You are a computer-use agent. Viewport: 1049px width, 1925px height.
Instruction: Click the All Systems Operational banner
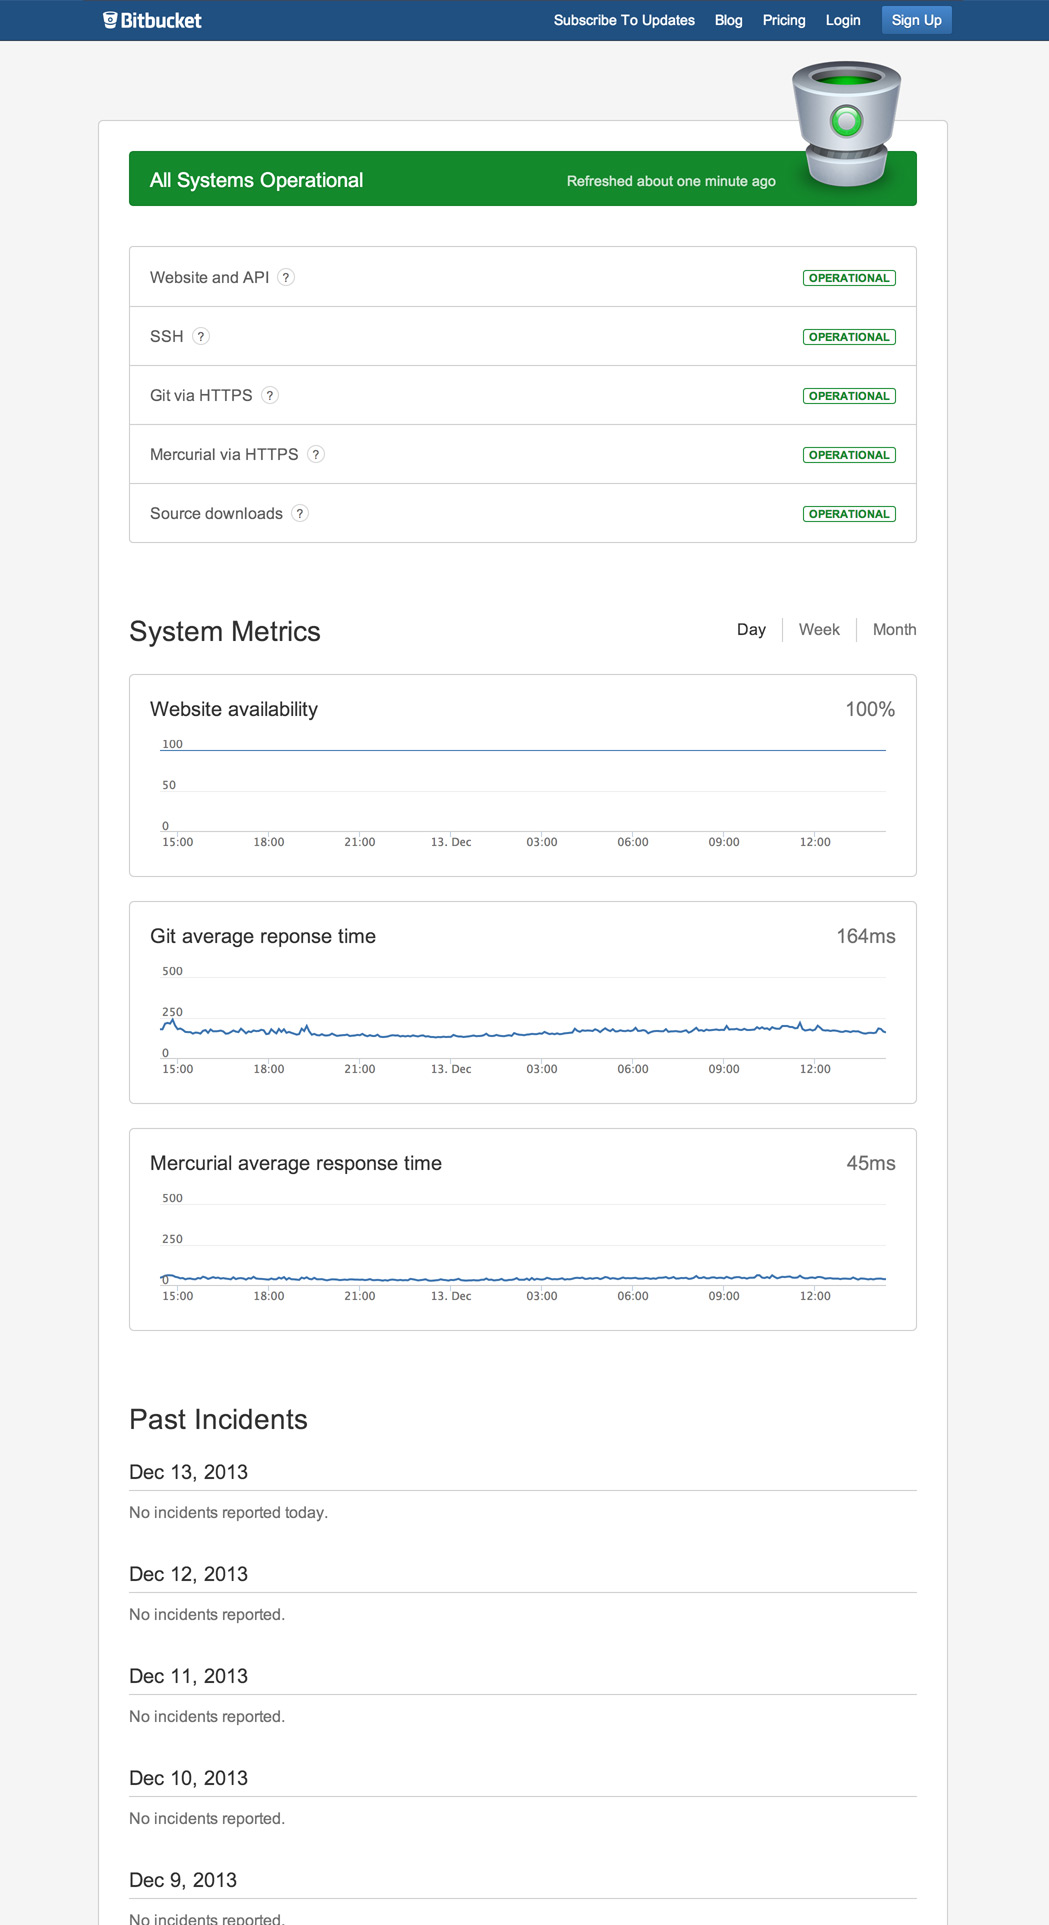(450, 180)
